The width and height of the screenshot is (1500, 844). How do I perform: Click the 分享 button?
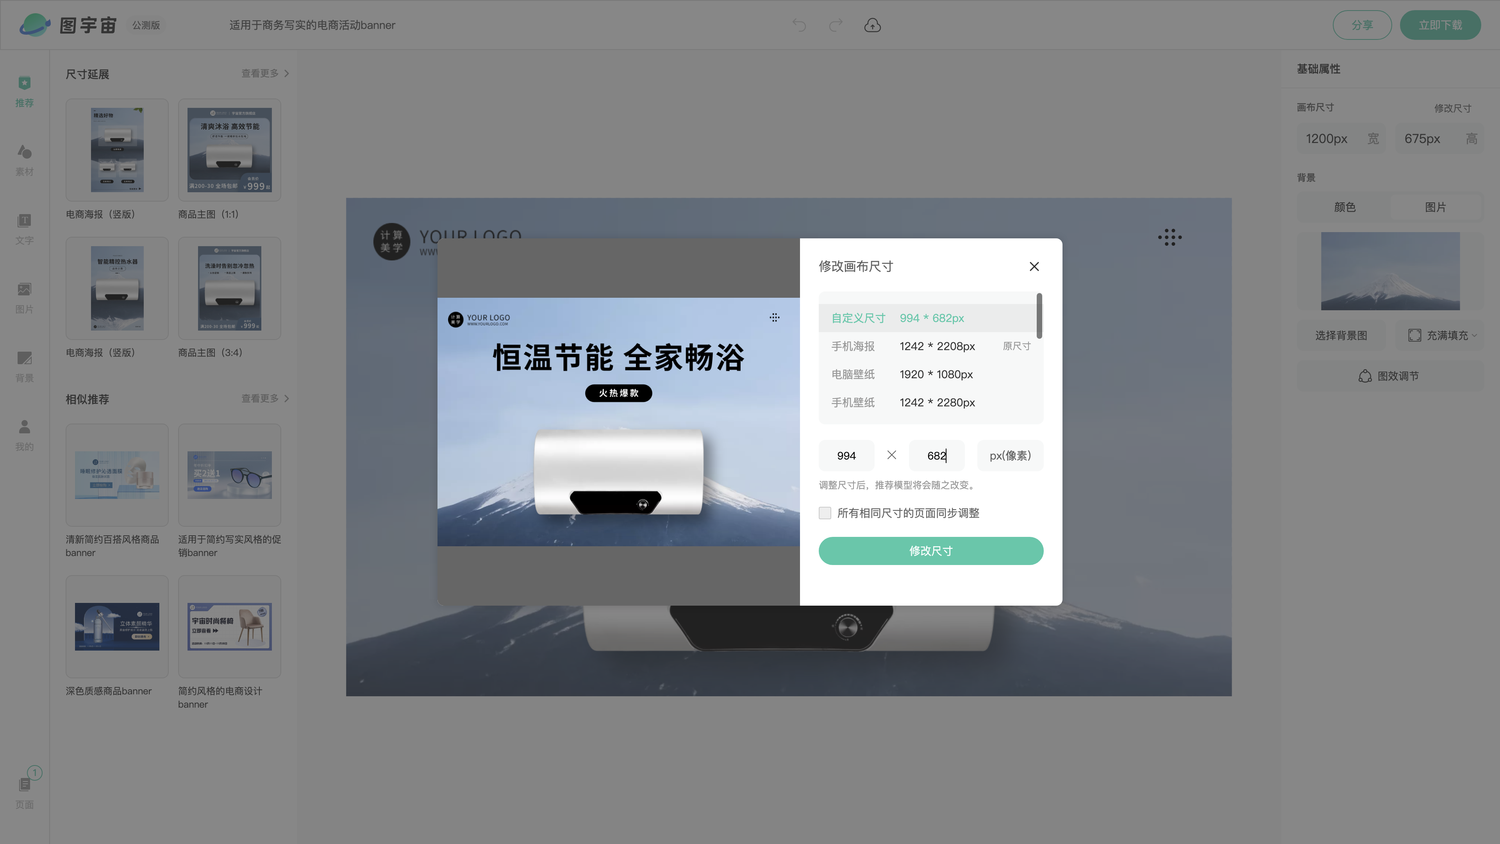tap(1362, 25)
